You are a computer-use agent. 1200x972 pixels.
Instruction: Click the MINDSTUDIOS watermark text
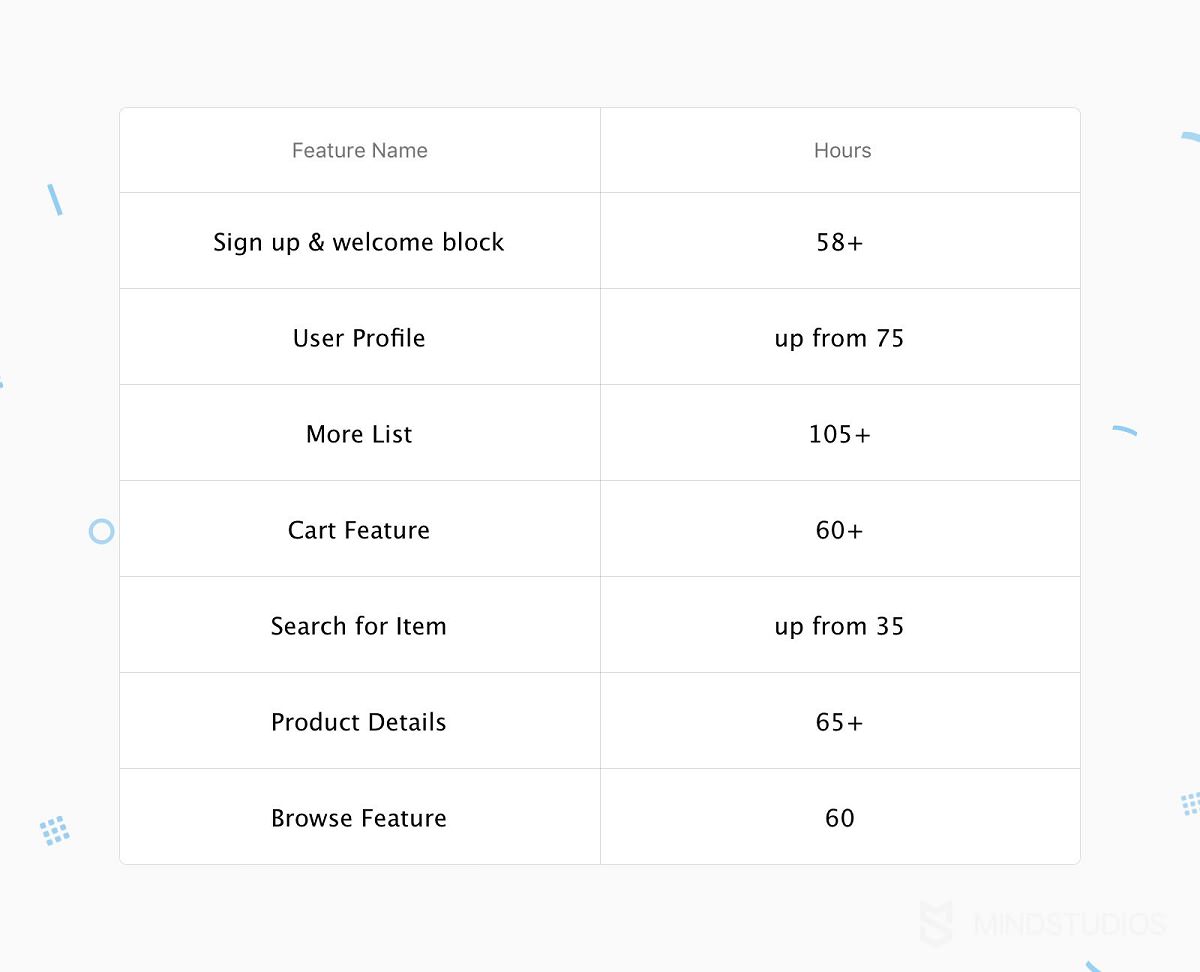[x=1069, y=923]
